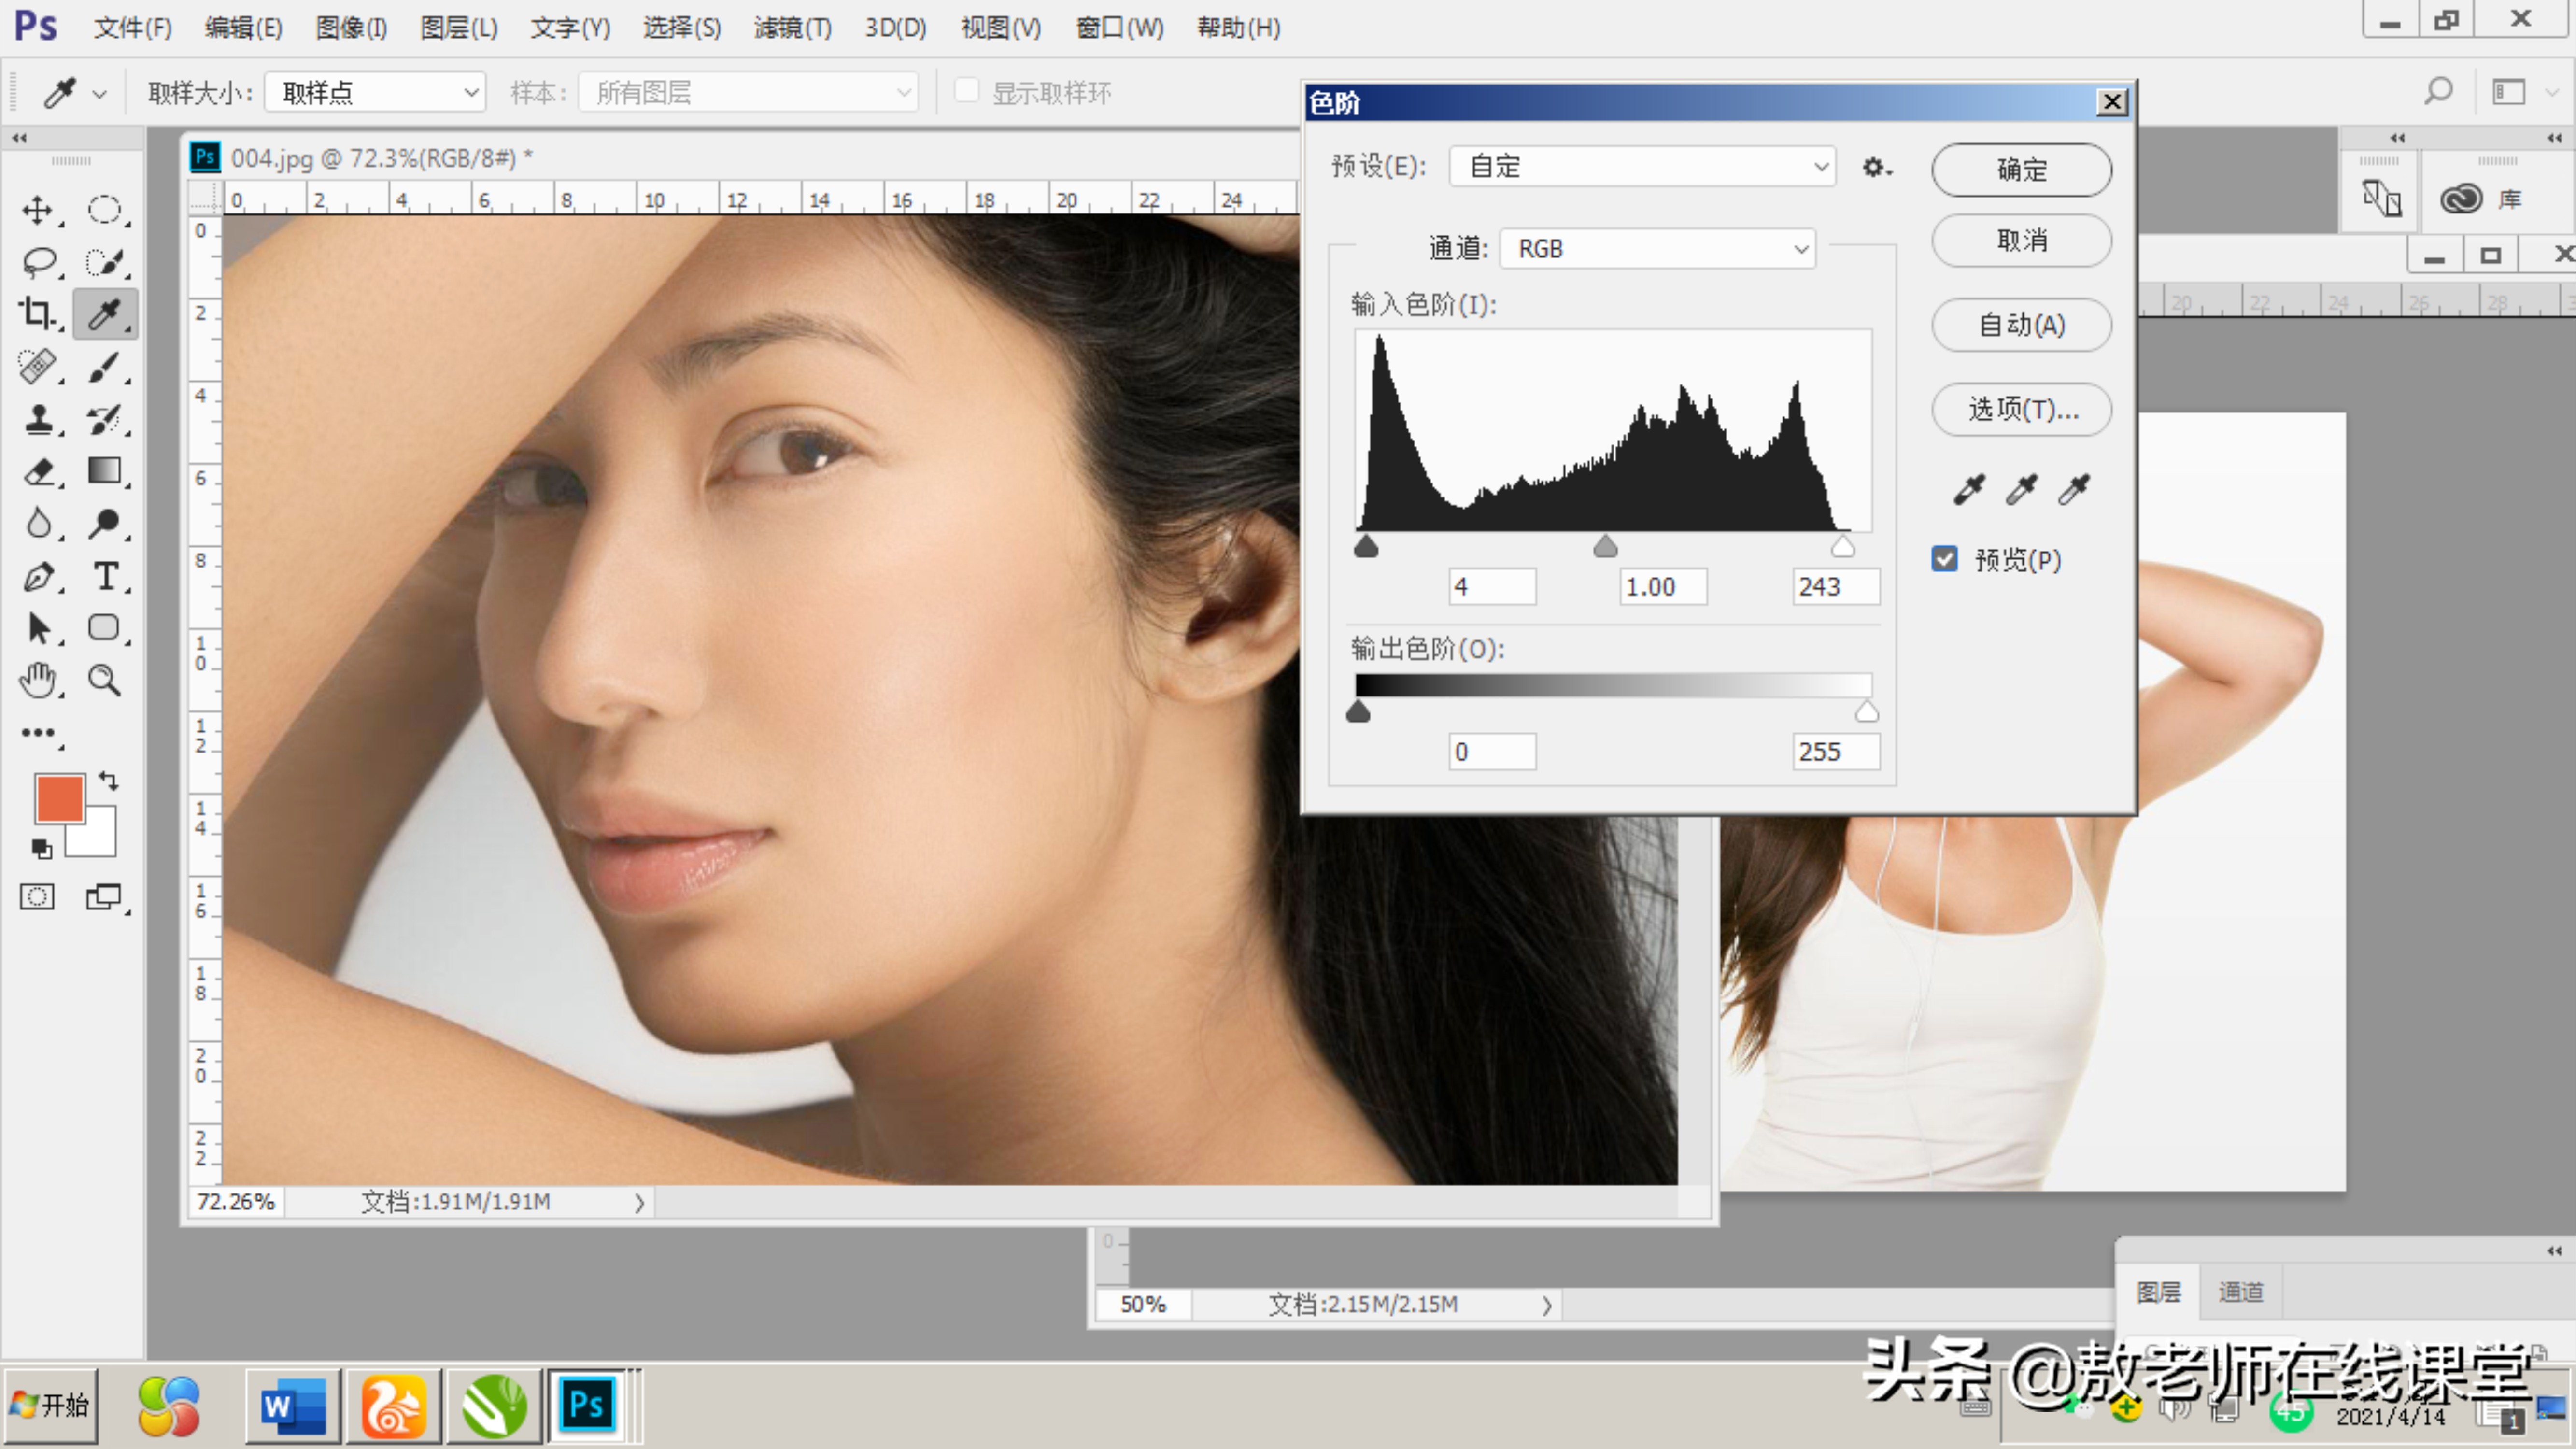Open the Preset dropdown in Levels
This screenshot has width=2576, height=1449.
1643,166
